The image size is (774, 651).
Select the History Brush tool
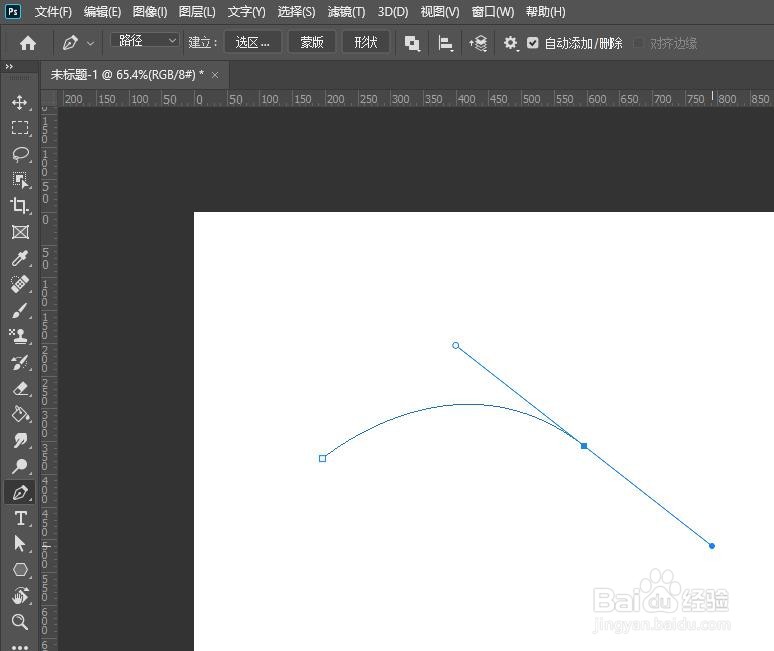click(x=20, y=363)
